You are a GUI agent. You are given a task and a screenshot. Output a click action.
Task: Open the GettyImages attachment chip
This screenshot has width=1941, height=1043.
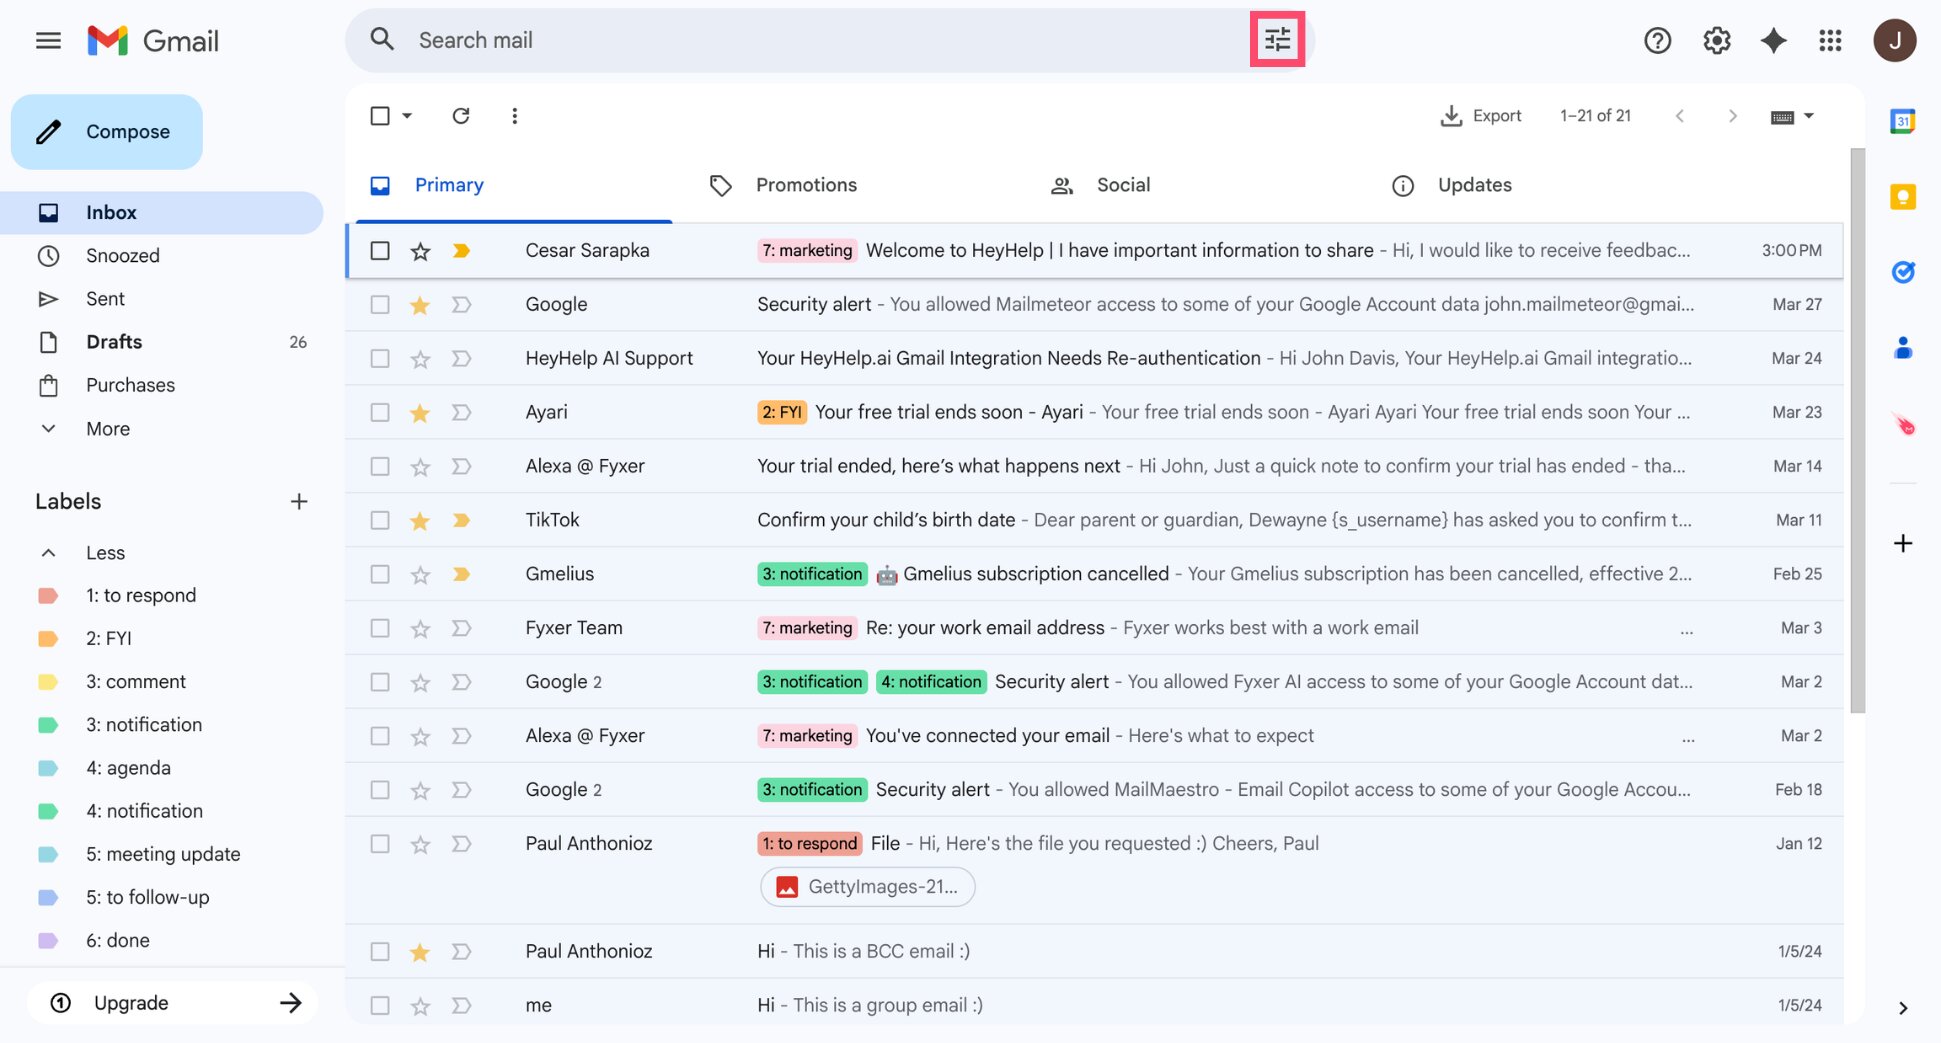point(867,887)
